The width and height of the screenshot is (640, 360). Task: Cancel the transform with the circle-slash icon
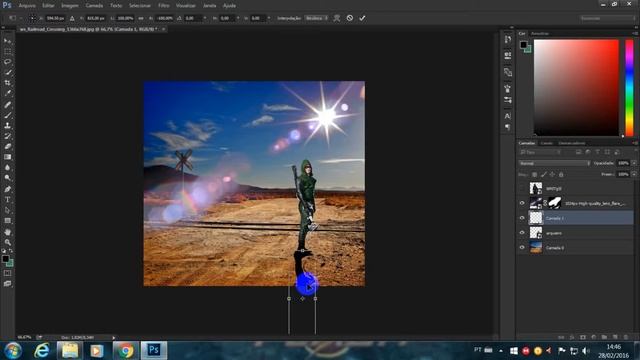click(x=350, y=18)
